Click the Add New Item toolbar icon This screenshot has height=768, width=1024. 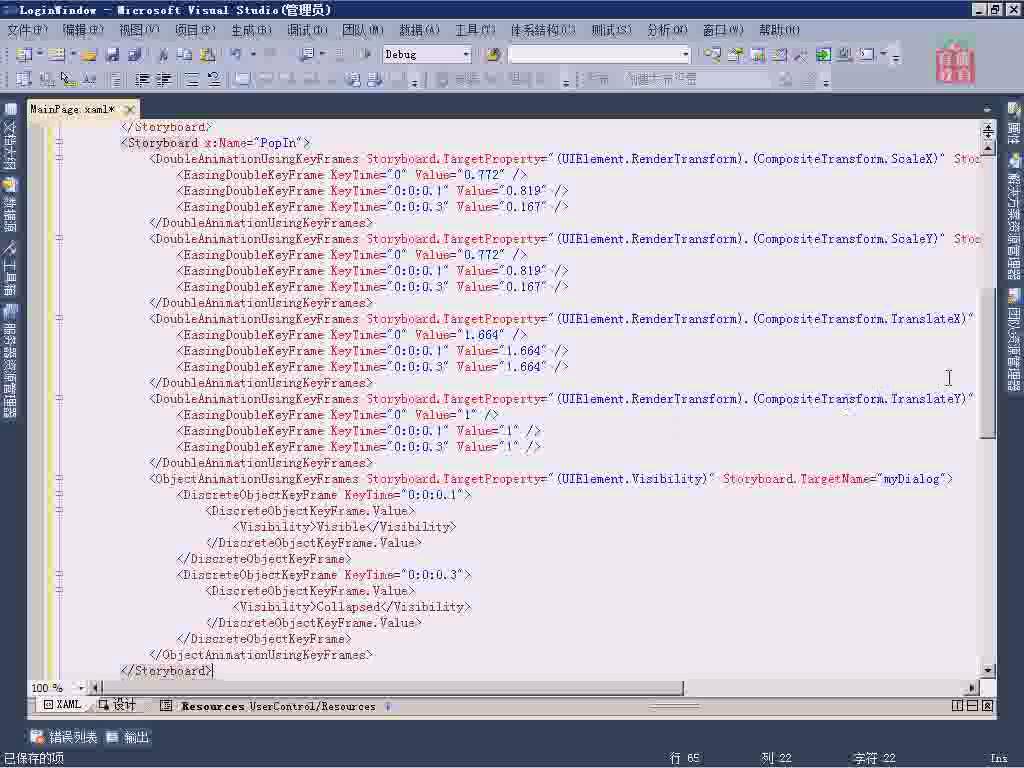(57, 55)
